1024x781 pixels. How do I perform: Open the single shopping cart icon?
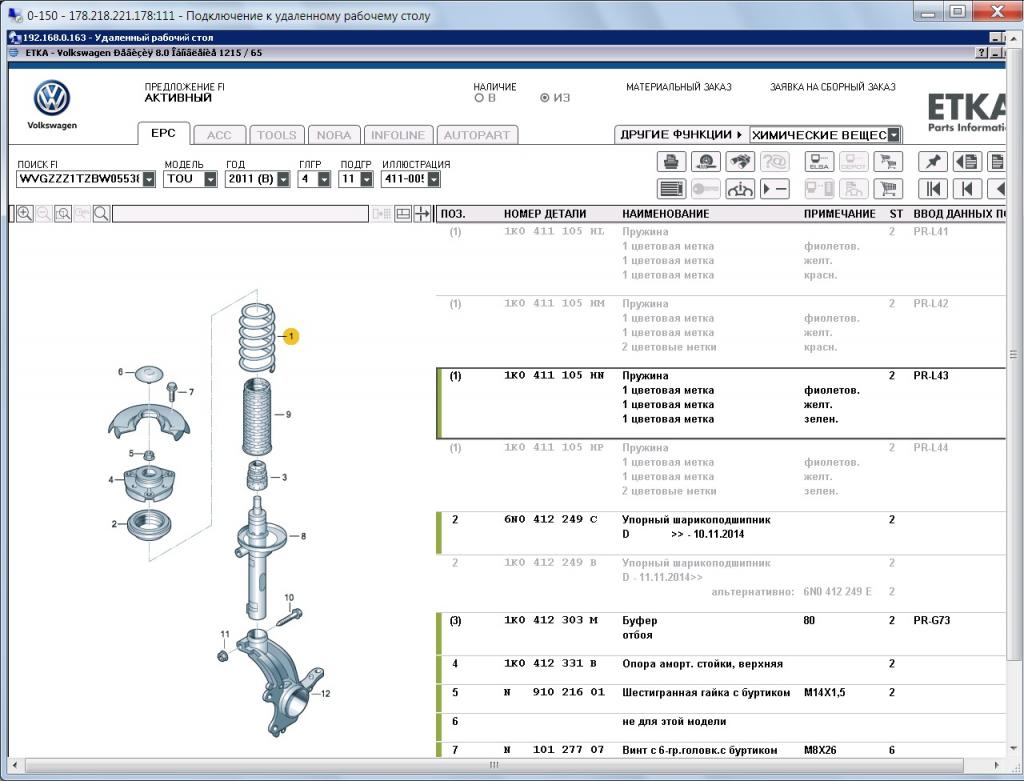click(x=888, y=189)
